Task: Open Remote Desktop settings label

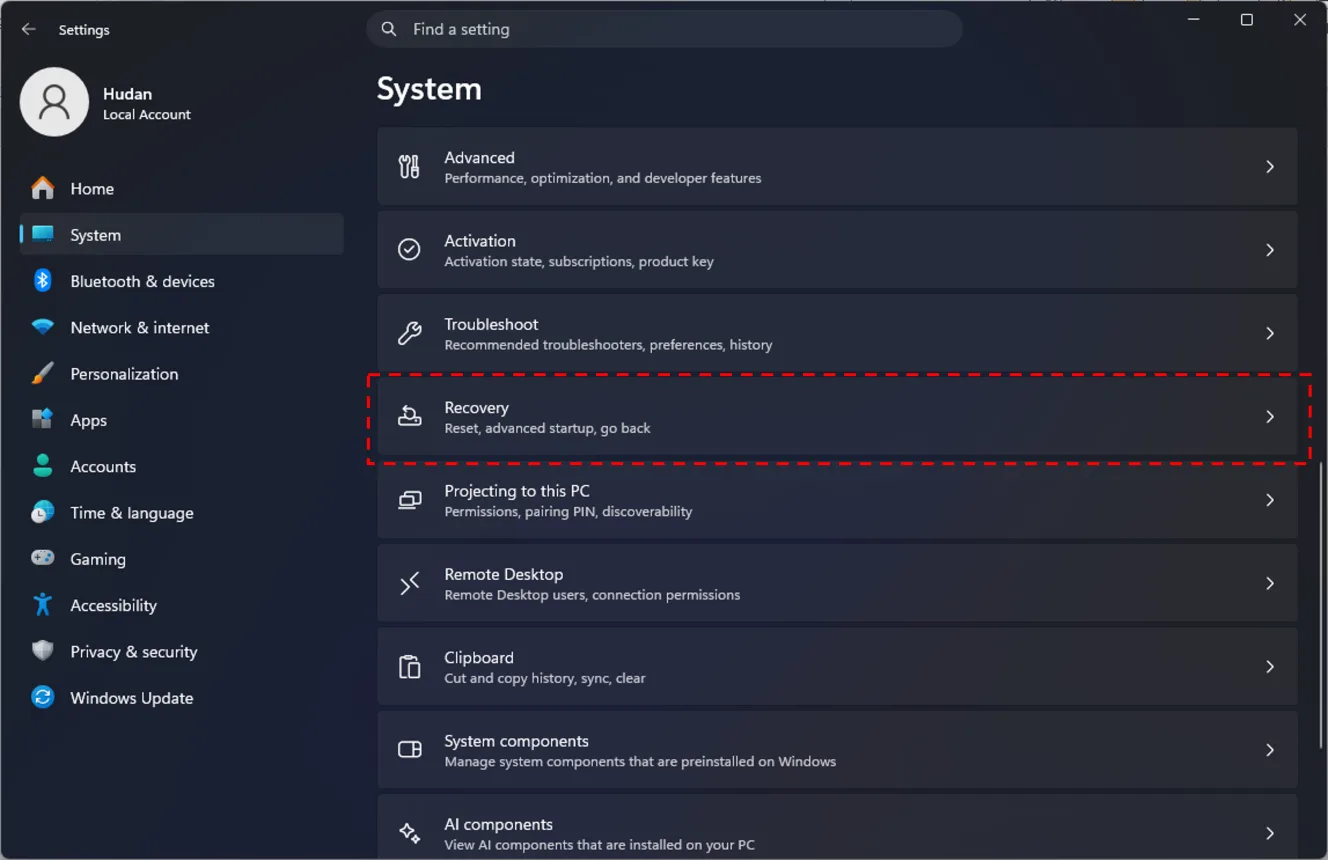Action: (x=504, y=574)
